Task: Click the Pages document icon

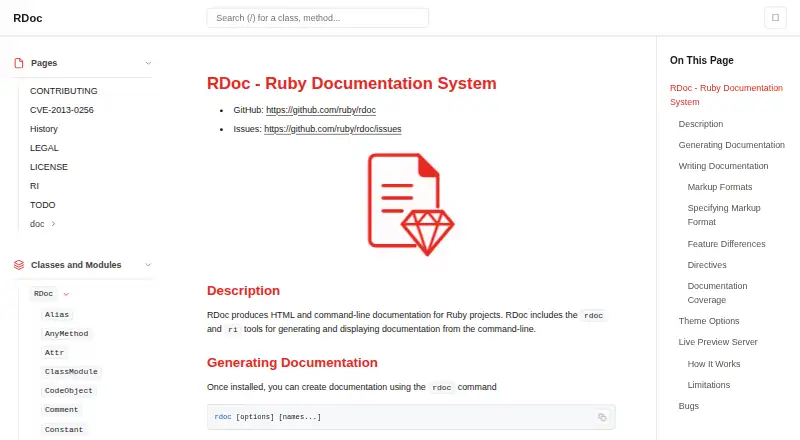Action: pyautogui.click(x=19, y=63)
